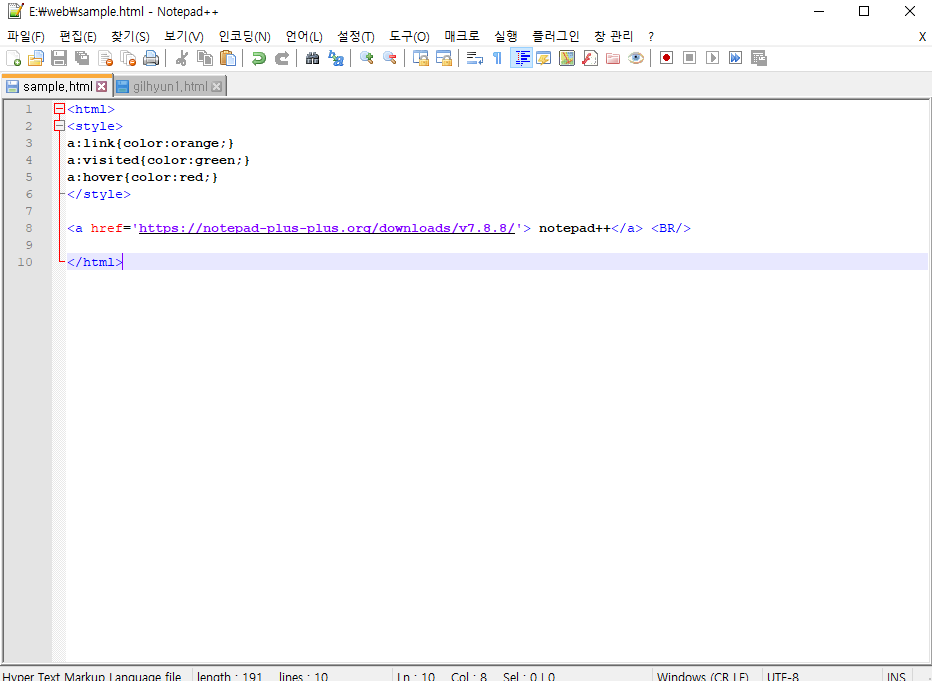Open Function List icon
932x681 pixels.
tap(590, 58)
